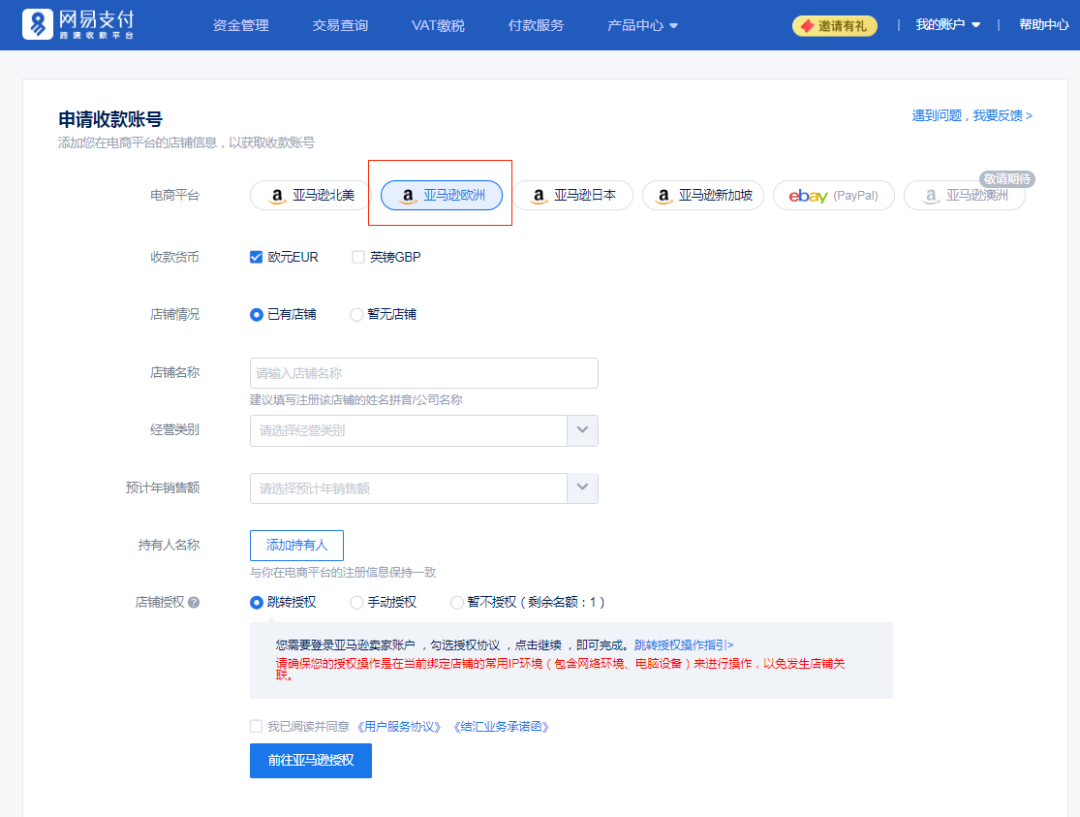Screen dimensions: 1080x817
Task: Check the 我已阅读并同意 agreement checkbox
Action: click(256, 725)
